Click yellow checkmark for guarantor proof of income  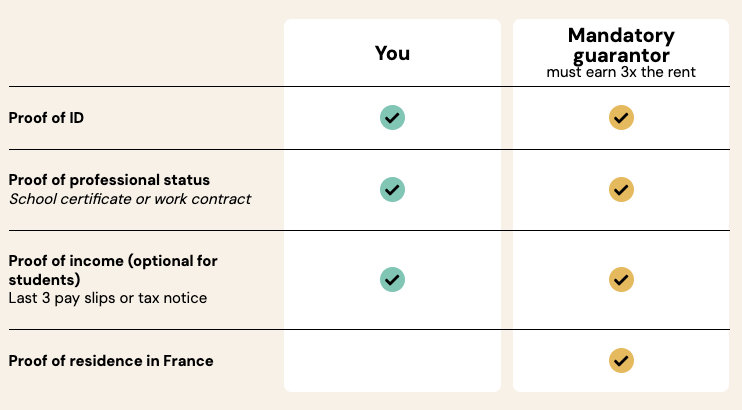click(x=621, y=279)
